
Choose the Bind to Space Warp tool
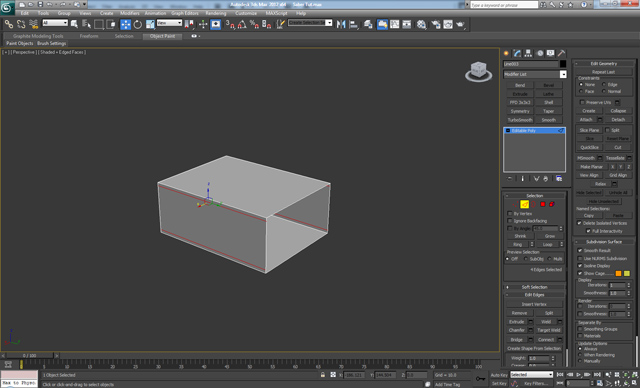33,24
